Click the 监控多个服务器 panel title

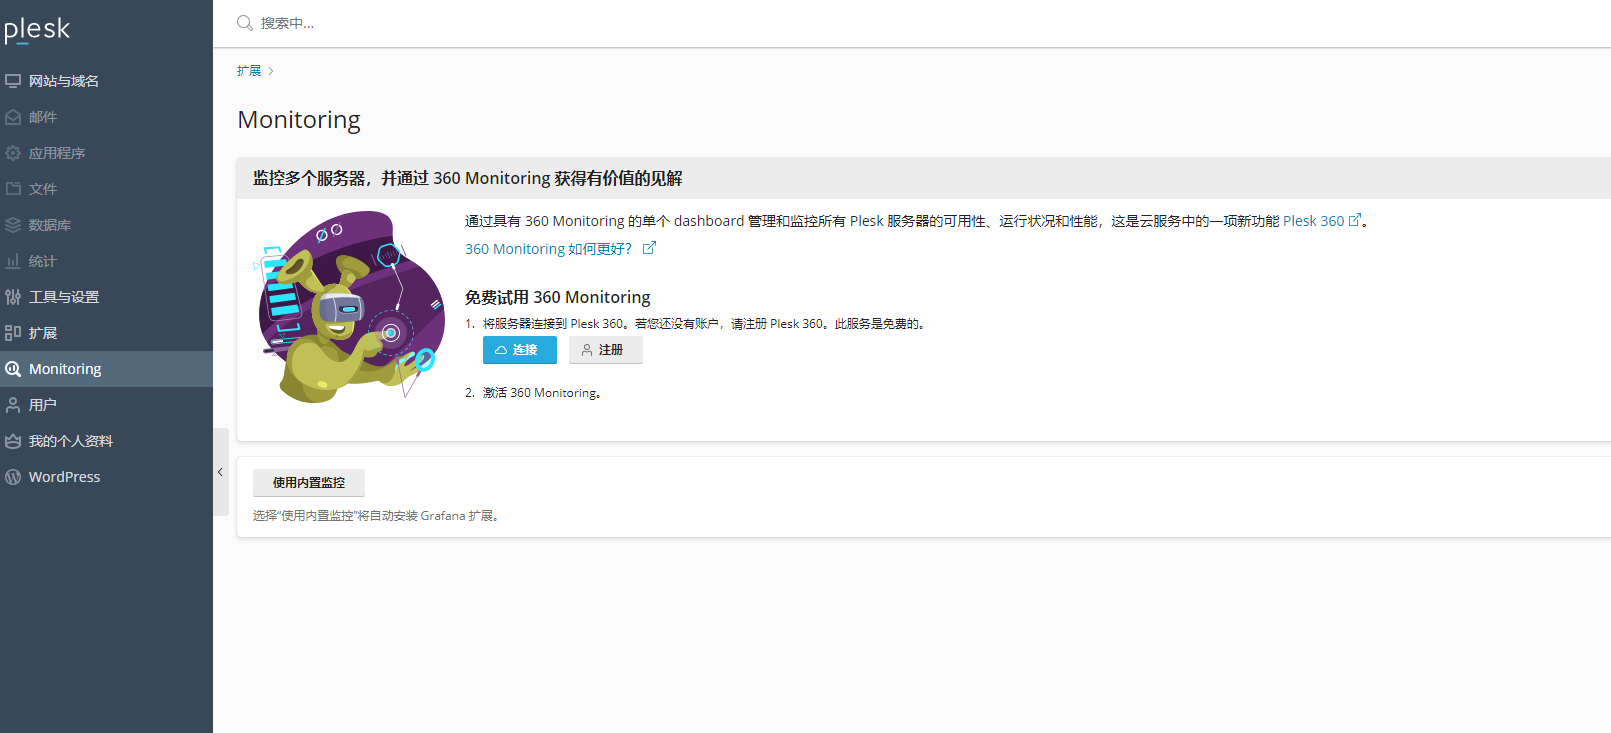[468, 178]
